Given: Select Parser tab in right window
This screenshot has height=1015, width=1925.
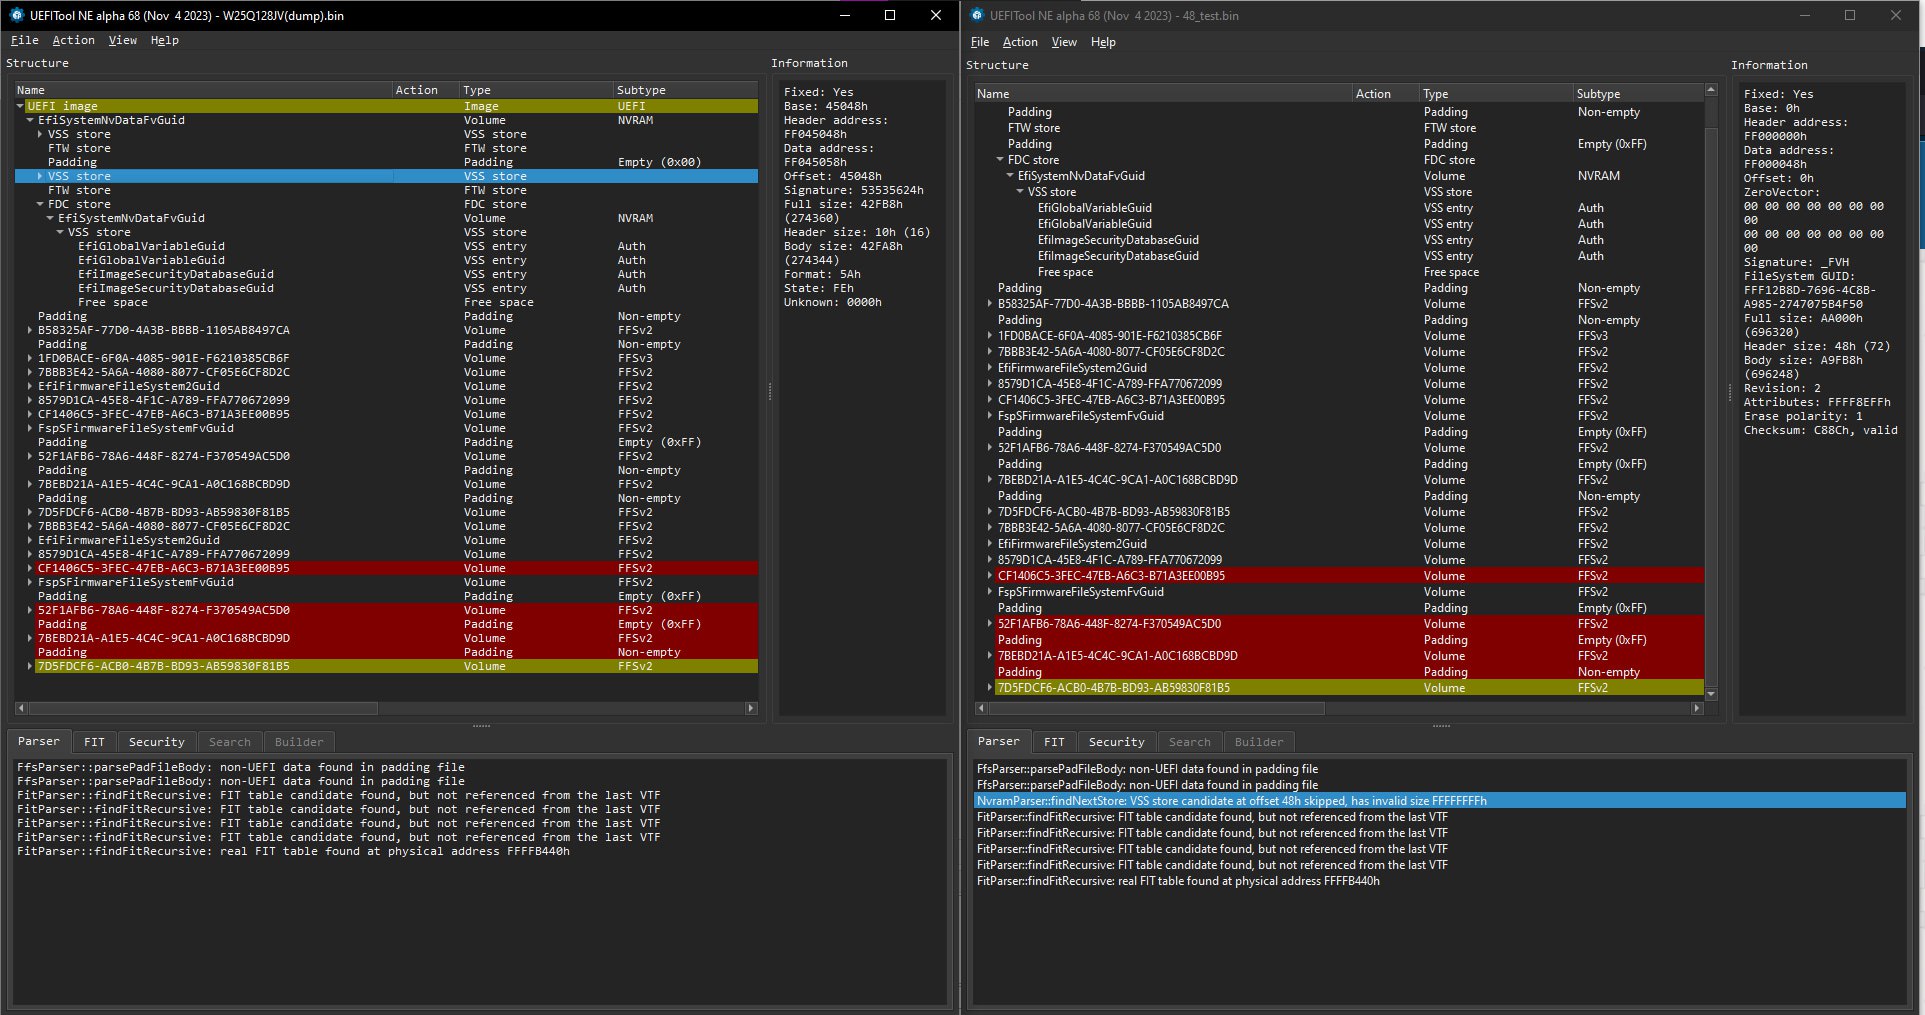Looking at the screenshot, I should coord(998,741).
